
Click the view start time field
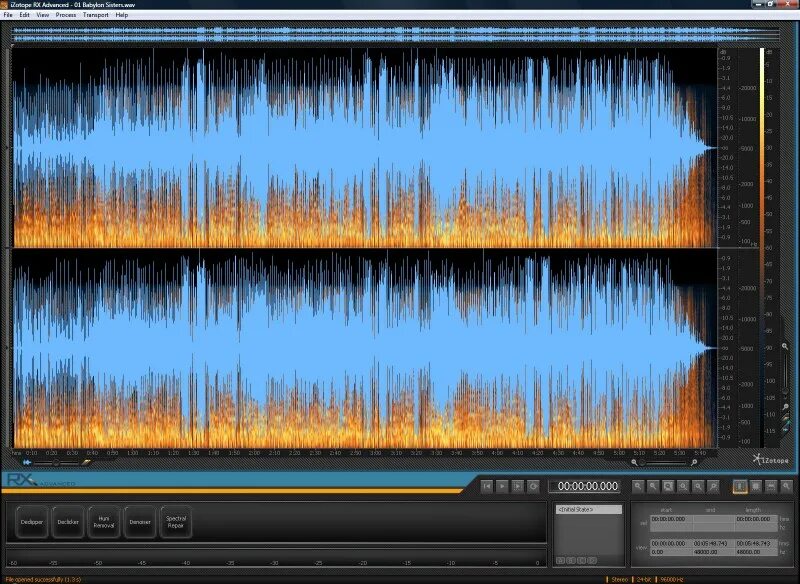point(671,544)
